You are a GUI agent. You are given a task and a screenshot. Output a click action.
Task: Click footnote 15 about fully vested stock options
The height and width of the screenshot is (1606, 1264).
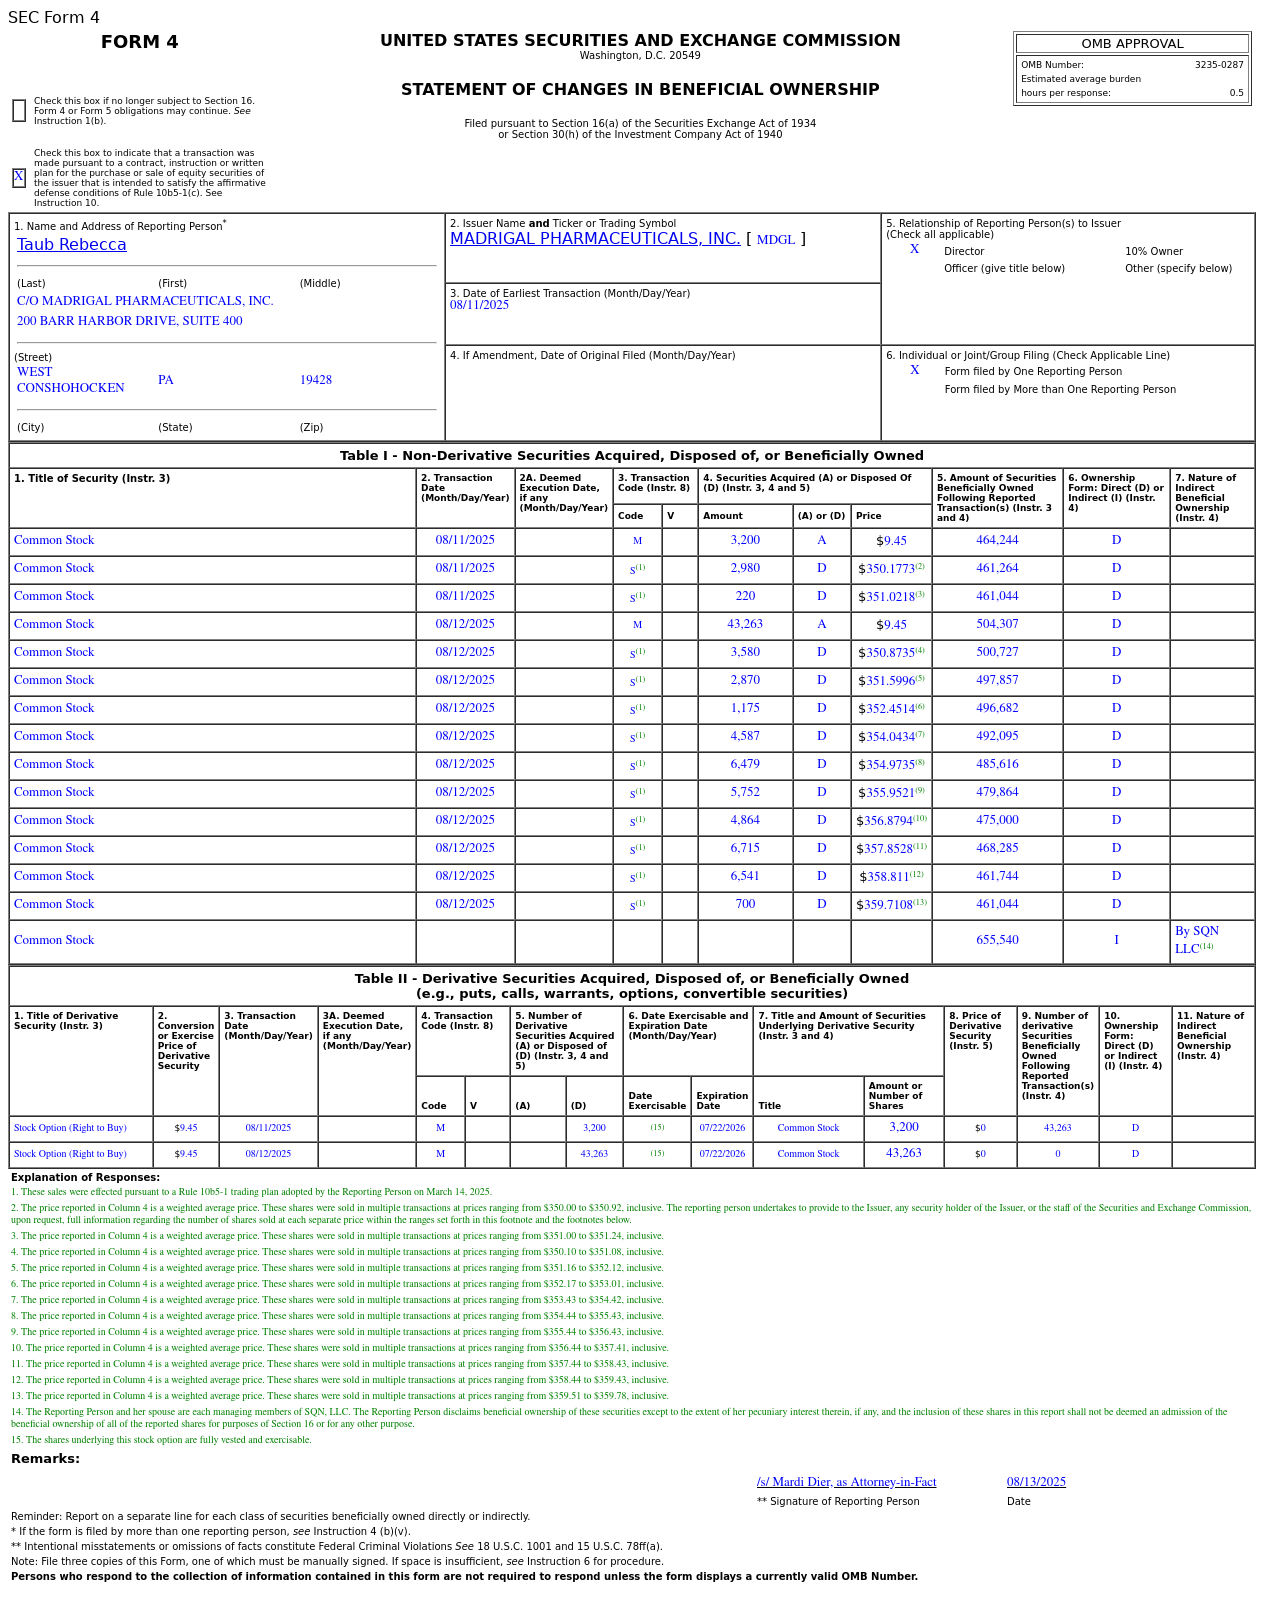161,1440
